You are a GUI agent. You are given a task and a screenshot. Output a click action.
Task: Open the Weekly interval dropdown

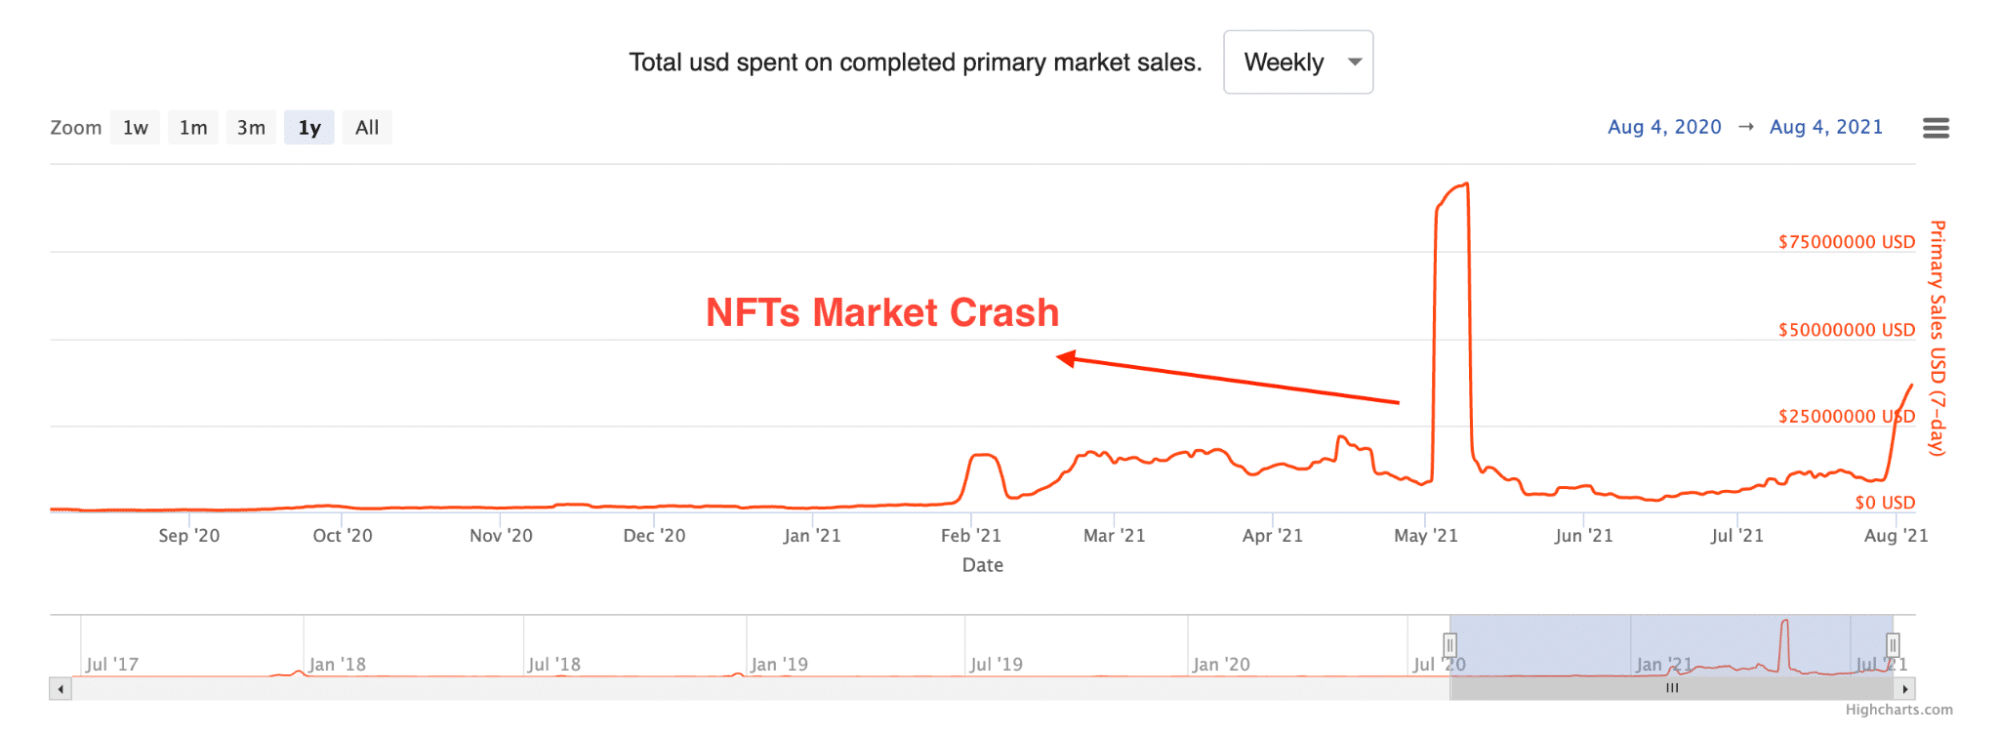tap(1298, 62)
